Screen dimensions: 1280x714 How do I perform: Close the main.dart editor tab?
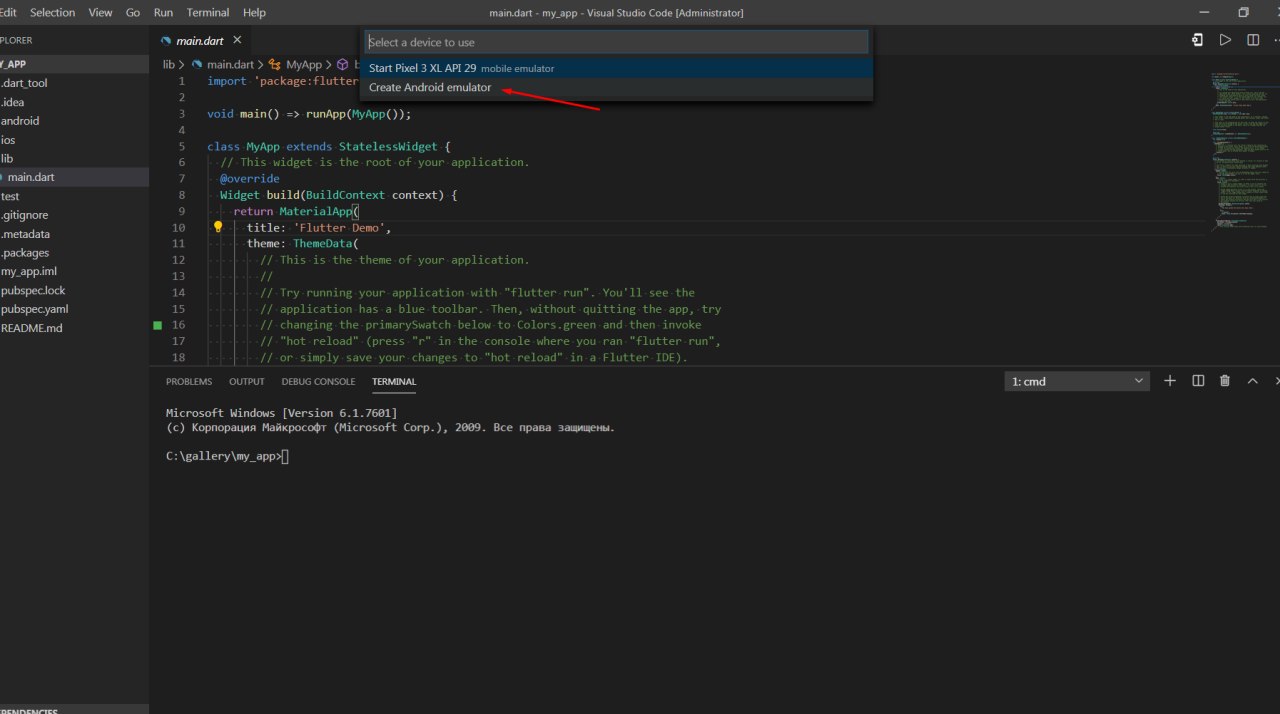point(237,40)
